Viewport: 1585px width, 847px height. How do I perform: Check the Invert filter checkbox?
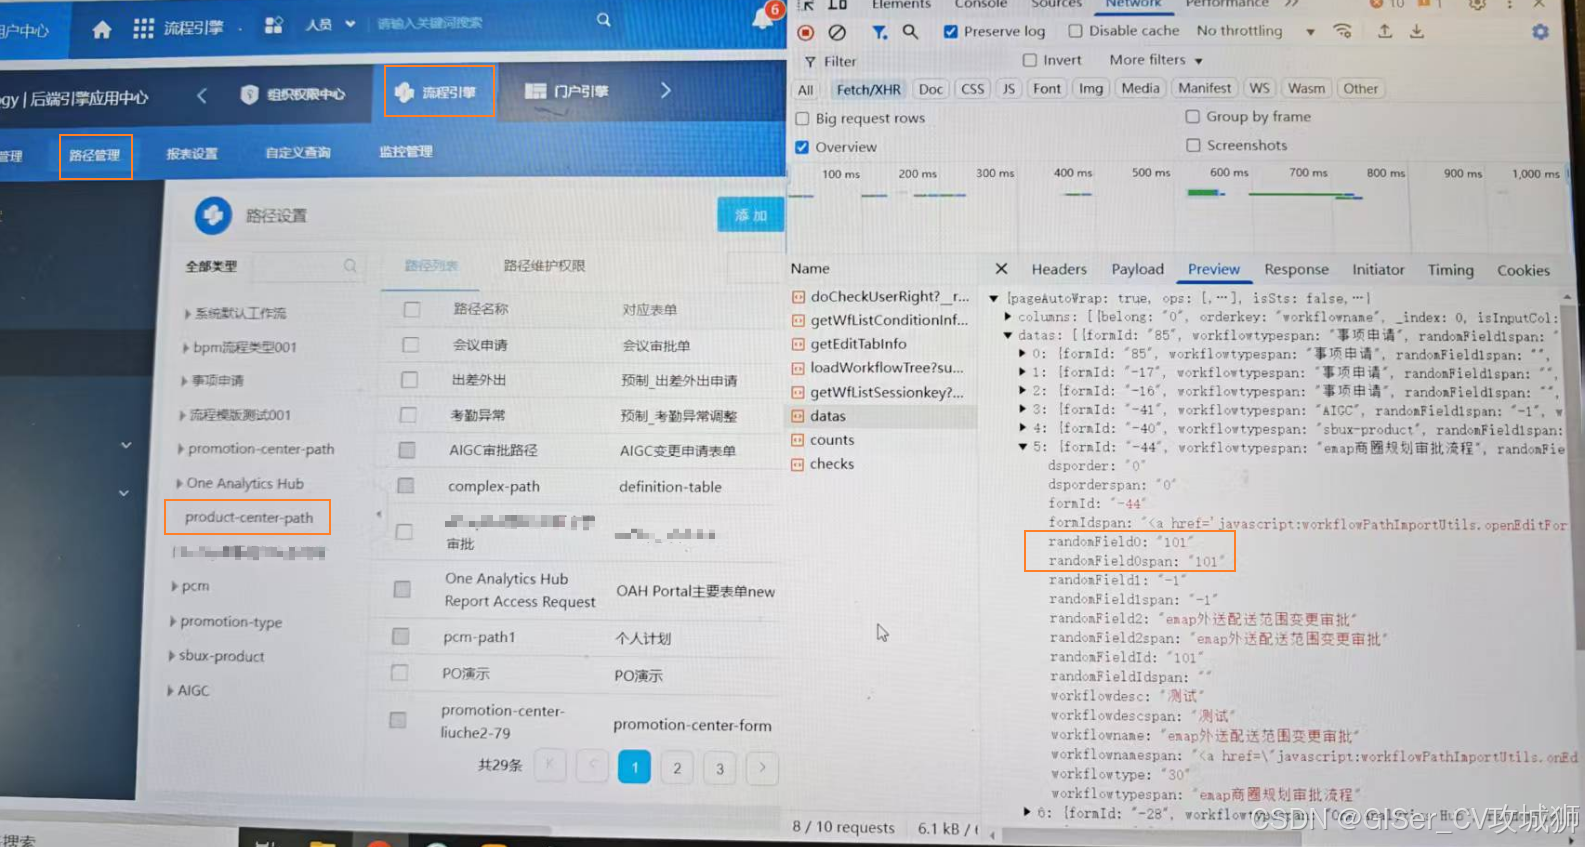(x=1030, y=60)
